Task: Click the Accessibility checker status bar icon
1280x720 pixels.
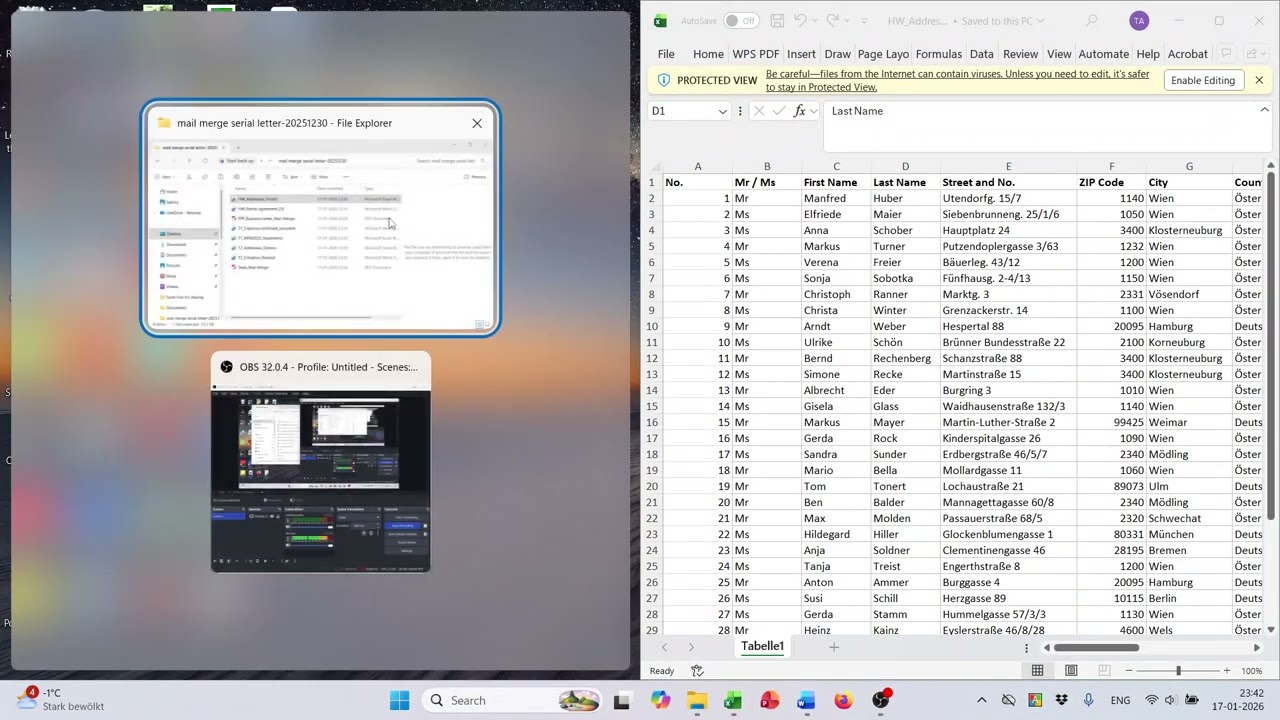Action: tap(697, 671)
